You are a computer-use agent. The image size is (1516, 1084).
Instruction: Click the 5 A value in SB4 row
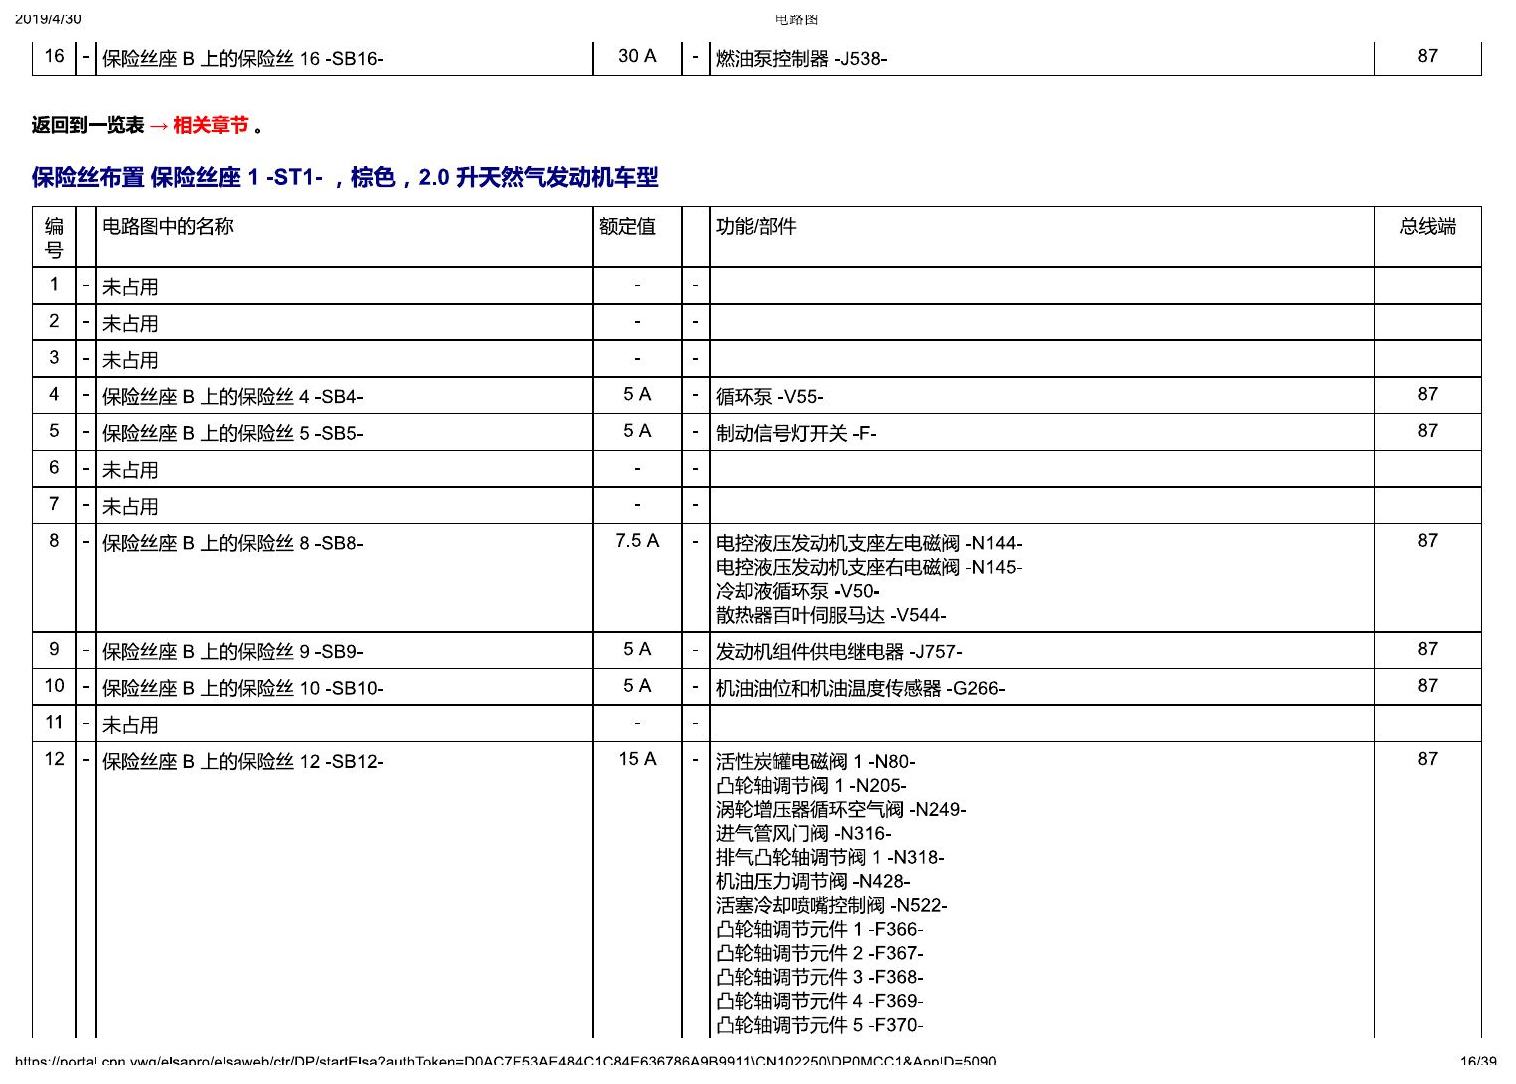coord(637,395)
